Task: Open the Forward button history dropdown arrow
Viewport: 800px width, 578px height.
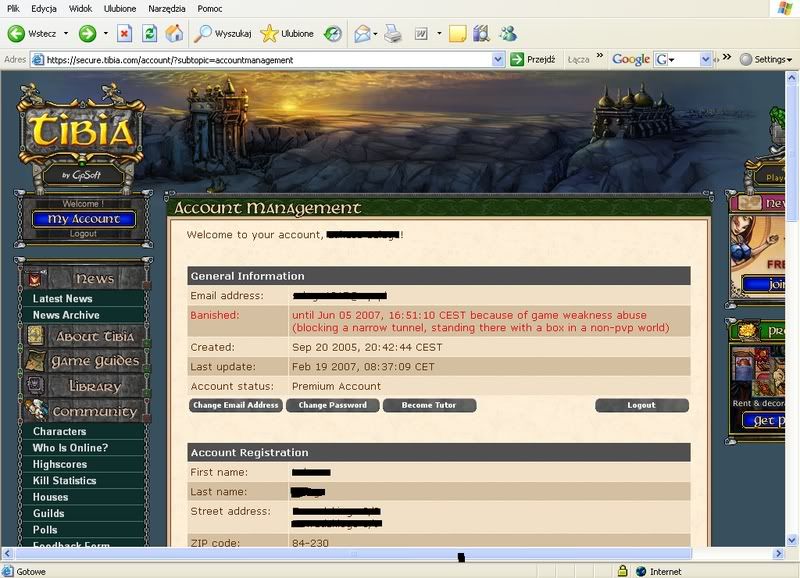Action: [x=106, y=34]
